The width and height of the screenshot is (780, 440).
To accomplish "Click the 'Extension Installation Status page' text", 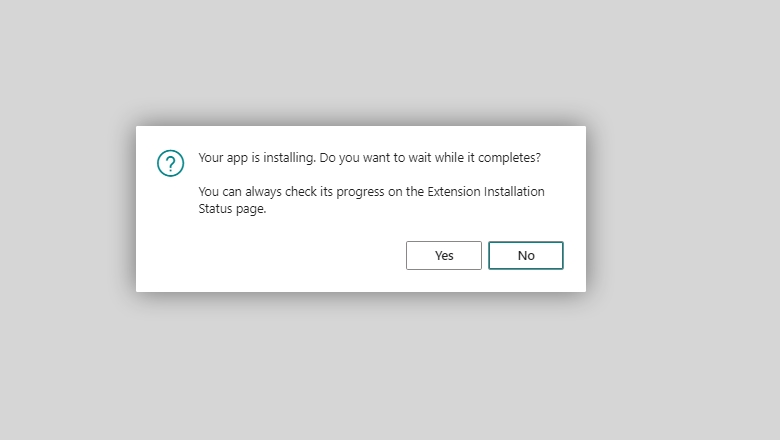I will point(372,200).
